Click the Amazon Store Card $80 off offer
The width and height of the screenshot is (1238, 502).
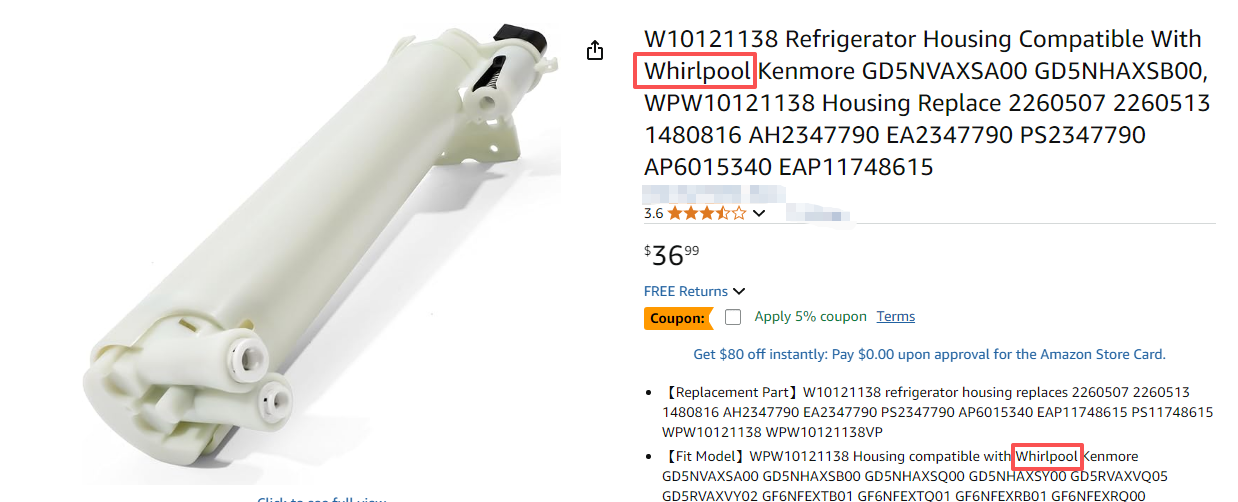click(x=929, y=354)
